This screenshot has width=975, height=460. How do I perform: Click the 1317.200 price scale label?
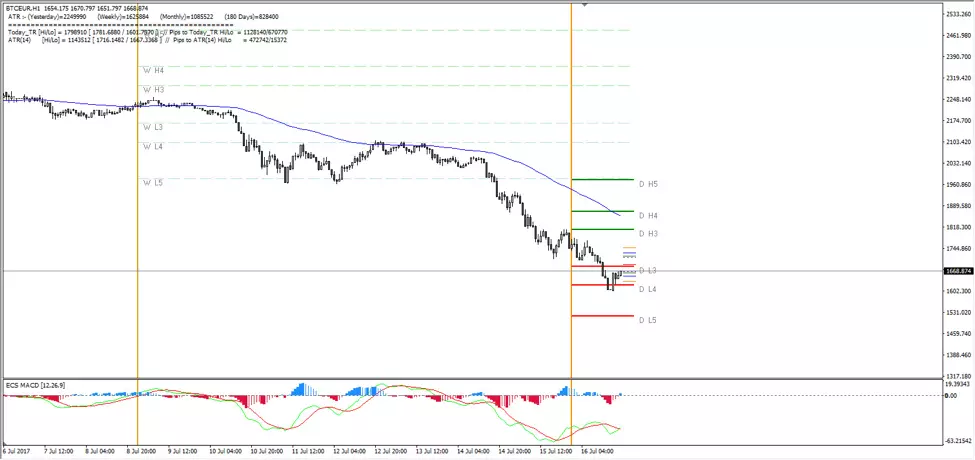(x=958, y=376)
